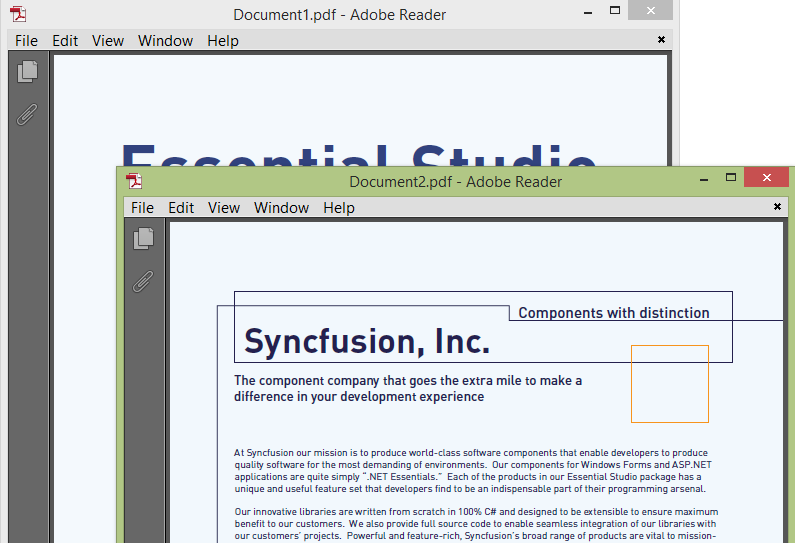Open Help menu in Document1 window
Screen dimensions: 795x543
coord(223,41)
